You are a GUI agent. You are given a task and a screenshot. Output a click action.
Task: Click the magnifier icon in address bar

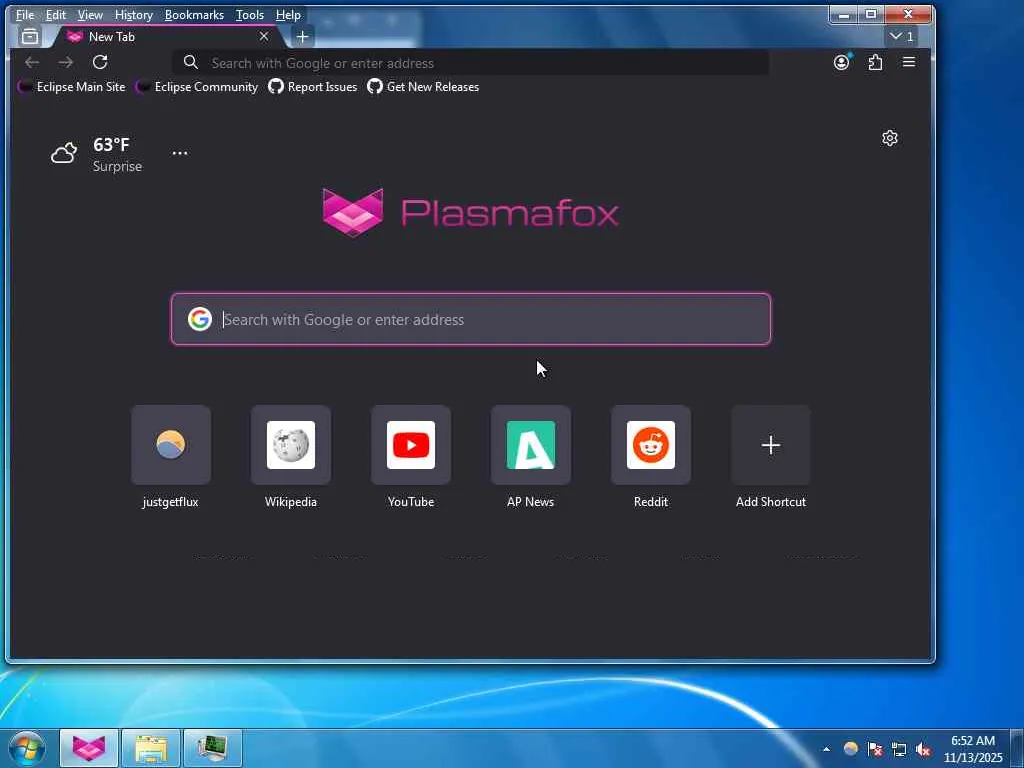190,62
